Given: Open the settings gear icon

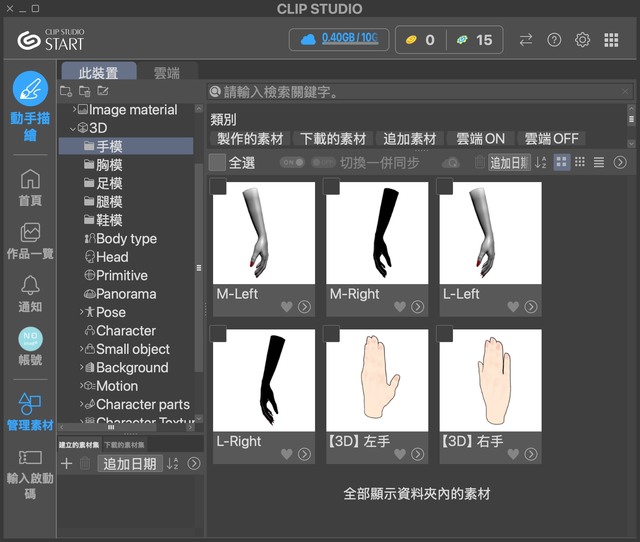Looking at the screenshot, I should (582, 40).
